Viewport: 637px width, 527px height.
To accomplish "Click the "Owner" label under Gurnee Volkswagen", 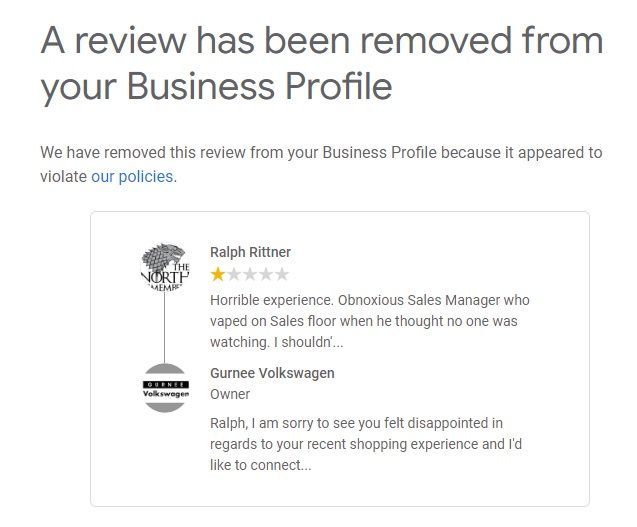I will point(230,395).
